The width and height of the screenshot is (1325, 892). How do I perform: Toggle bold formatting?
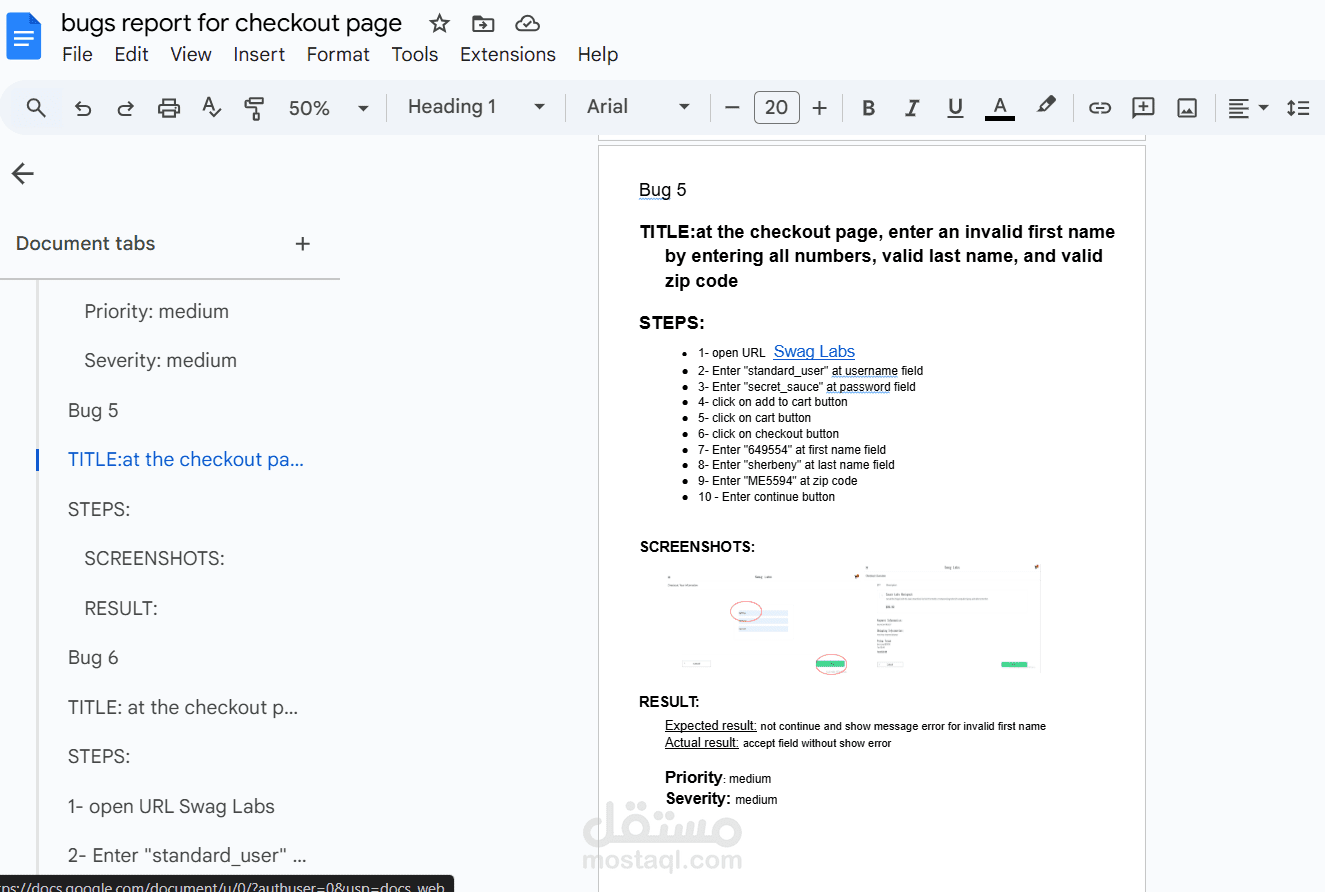[868, 108]
